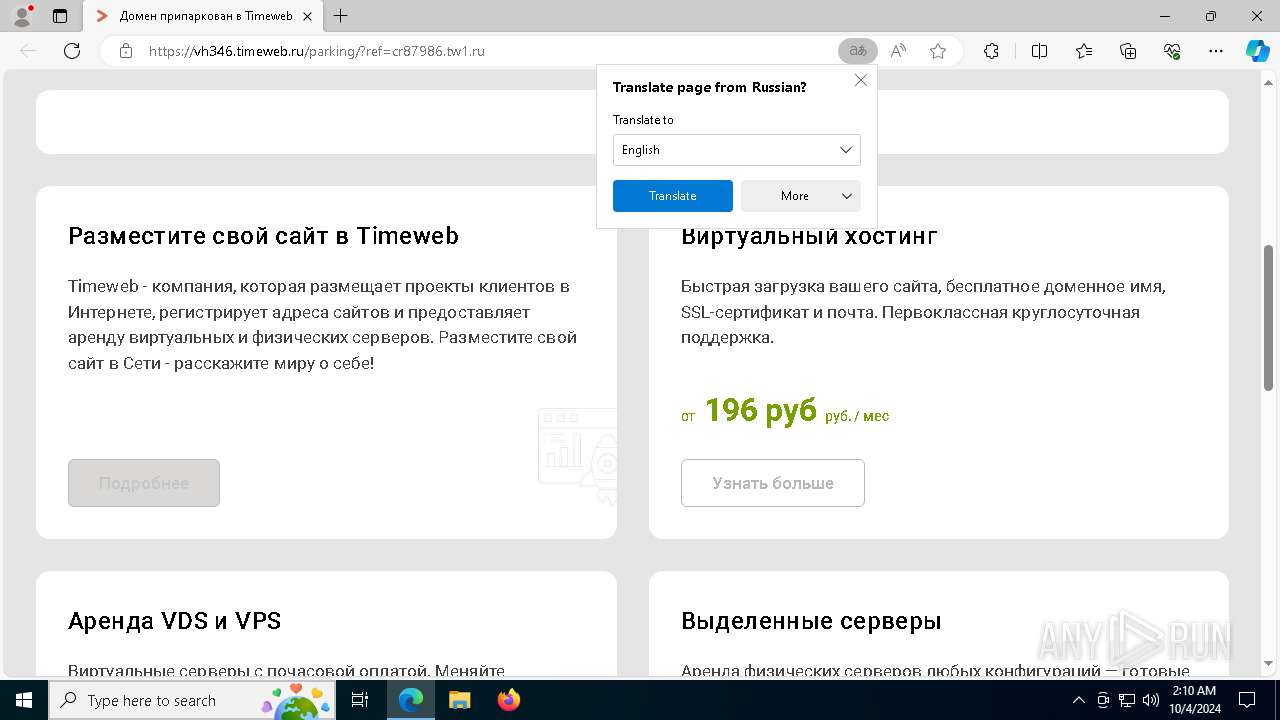Open the browser profile icon
The image size is (1280, 720).
click(22, 16)
